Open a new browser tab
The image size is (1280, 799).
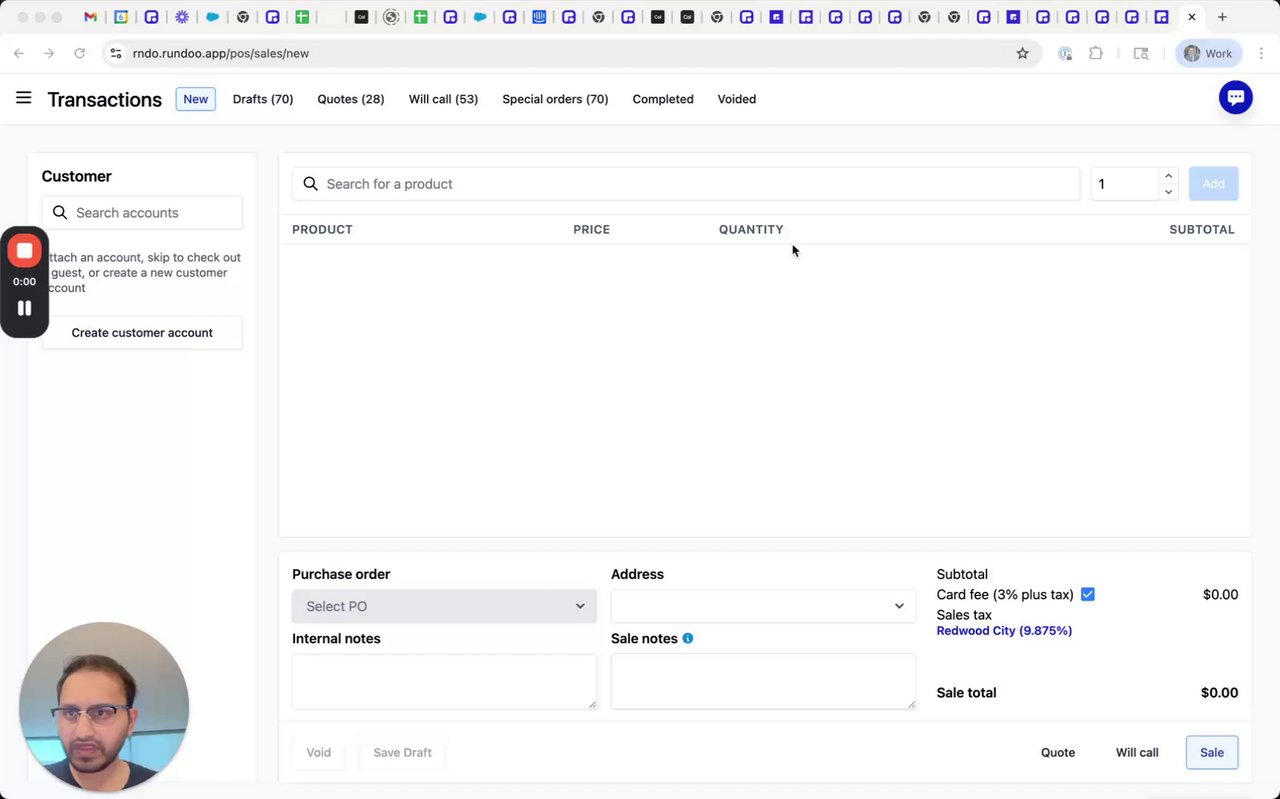1222,17
